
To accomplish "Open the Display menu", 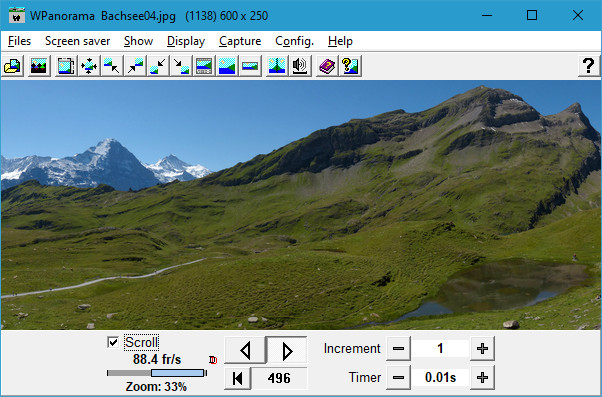I will [x=186, y=41].
